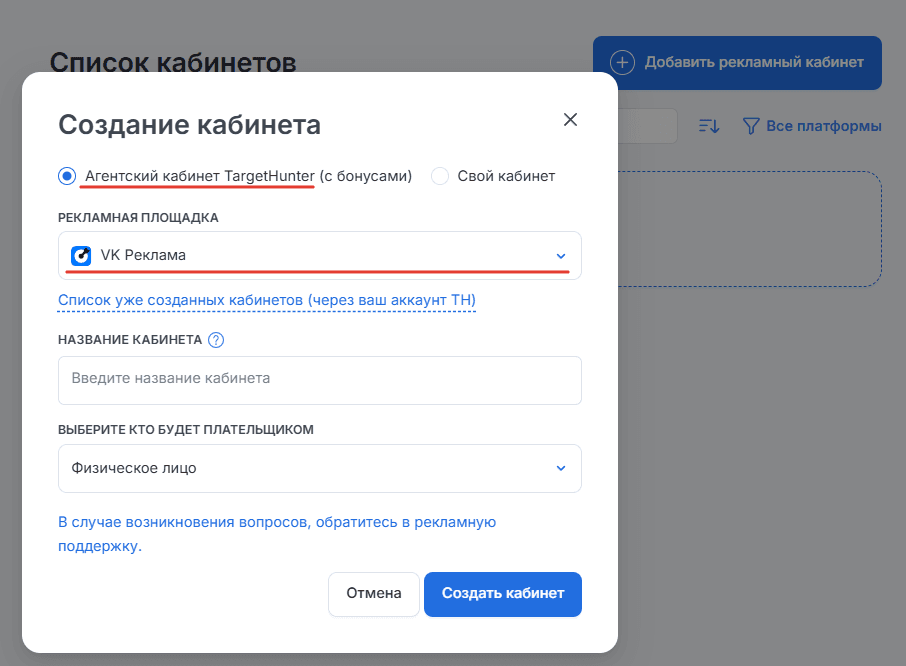Click the Создать кабинет button
Viewport: 906px width, 666px height.
coord(503,594)
